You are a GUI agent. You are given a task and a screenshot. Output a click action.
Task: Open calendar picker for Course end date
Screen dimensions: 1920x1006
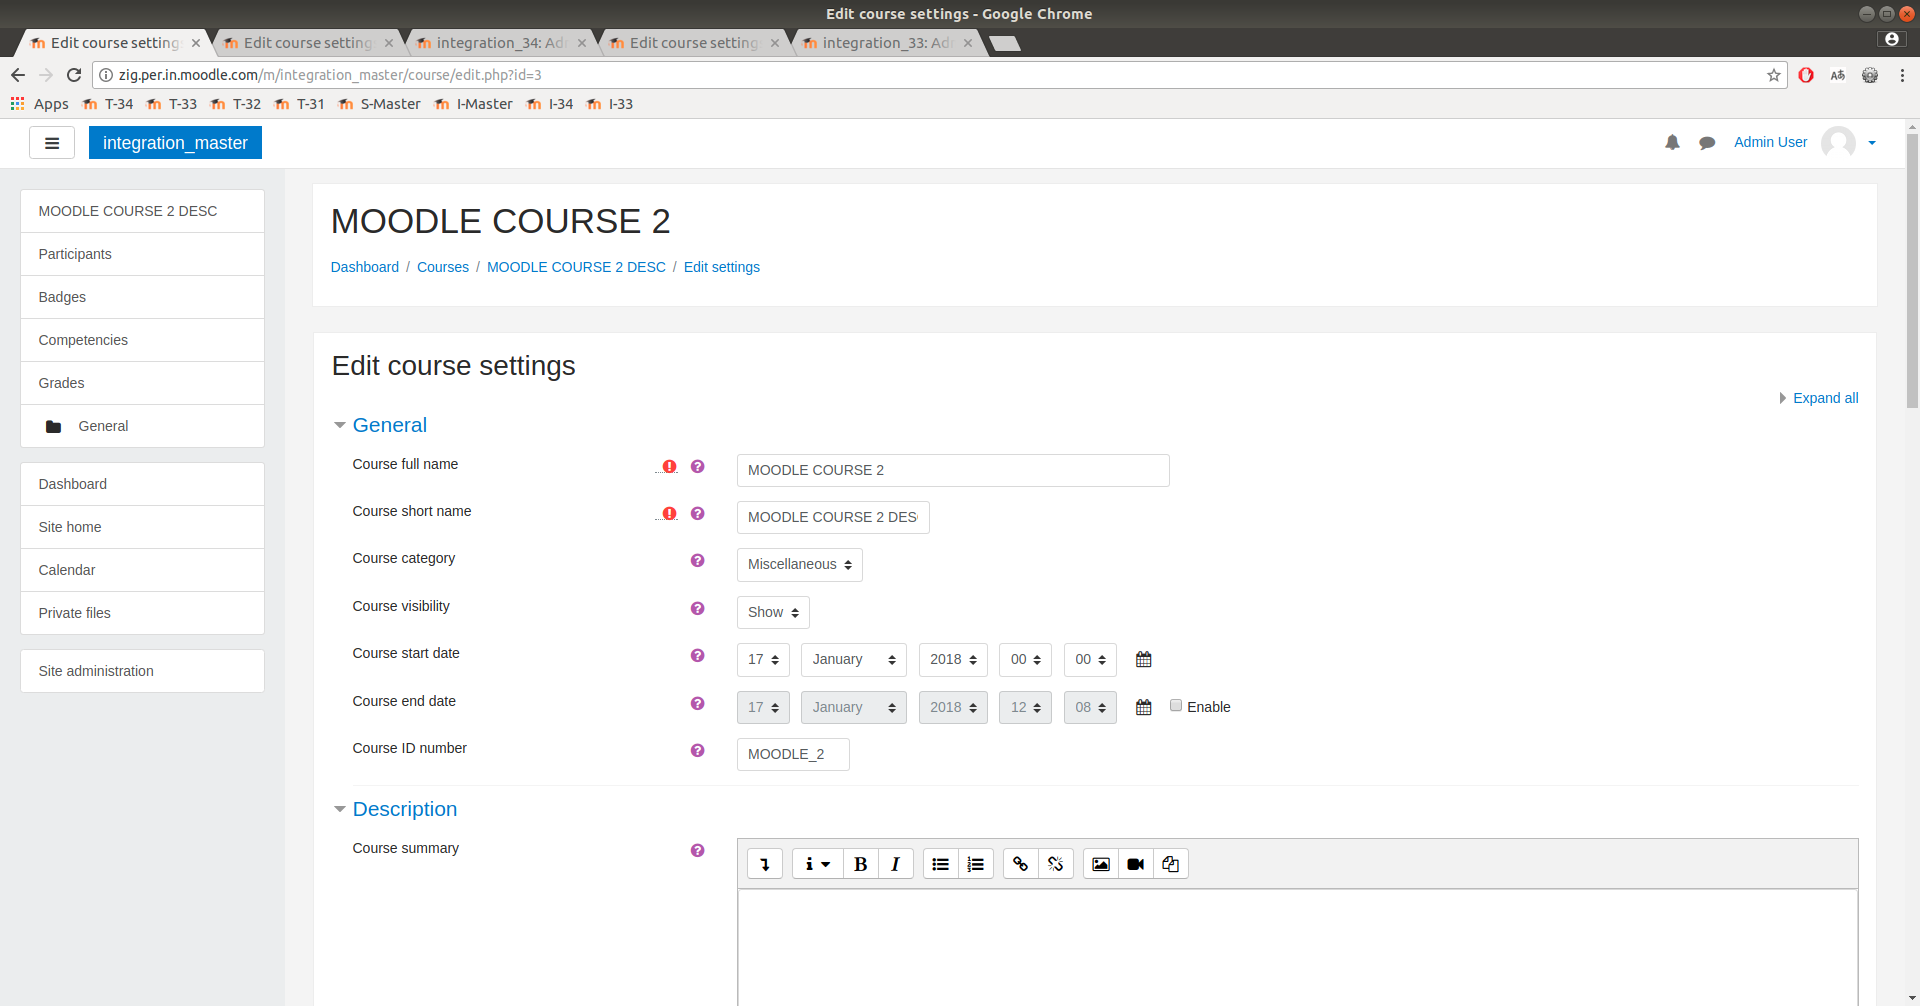[x=1144, y=708]
